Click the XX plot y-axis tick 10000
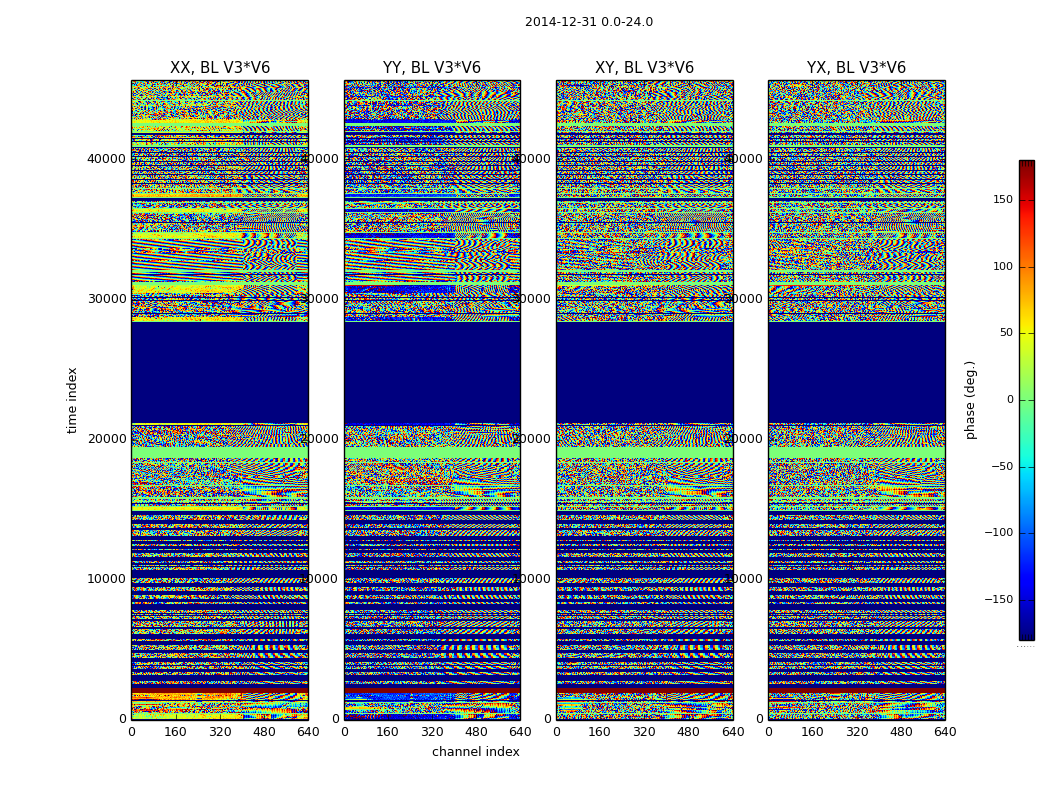 point(106,578)
